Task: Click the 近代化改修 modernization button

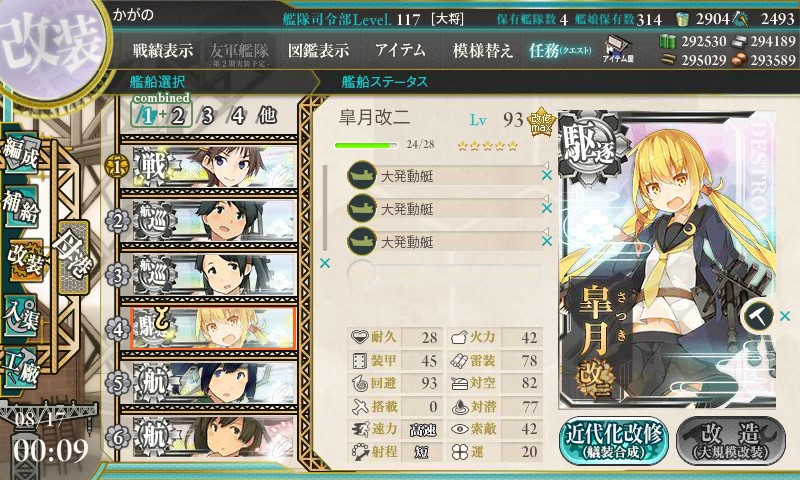Action: click(x=614, y=440)
